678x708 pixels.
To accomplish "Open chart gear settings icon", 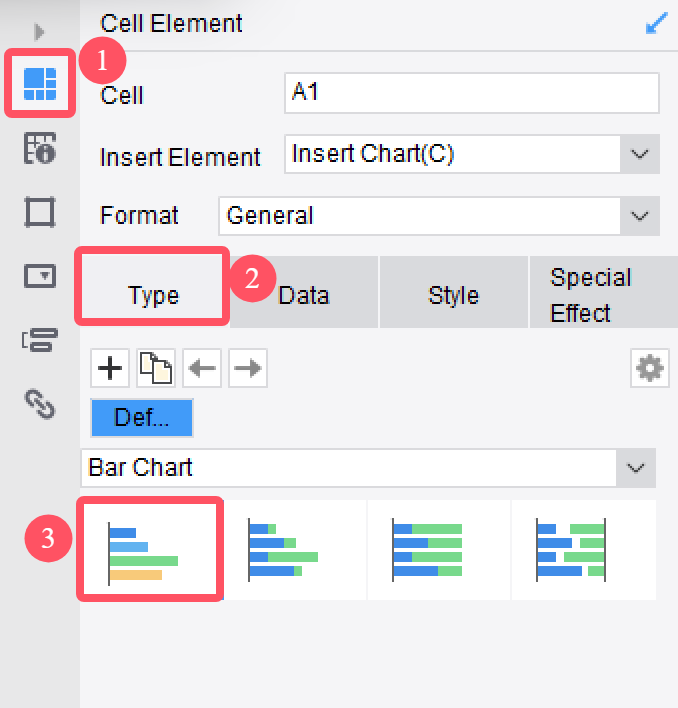I will click(x=650, y=369).
